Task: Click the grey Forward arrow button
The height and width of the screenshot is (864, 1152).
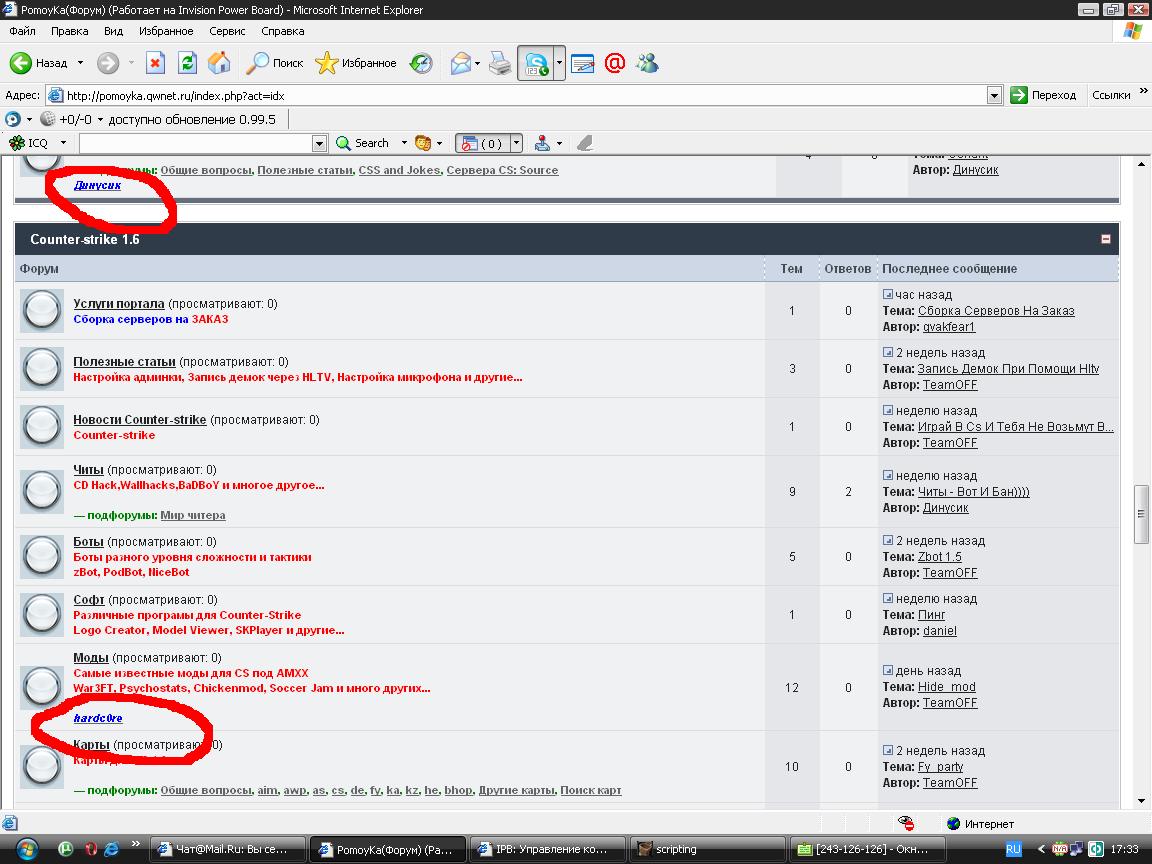Action: coord(108,63)
